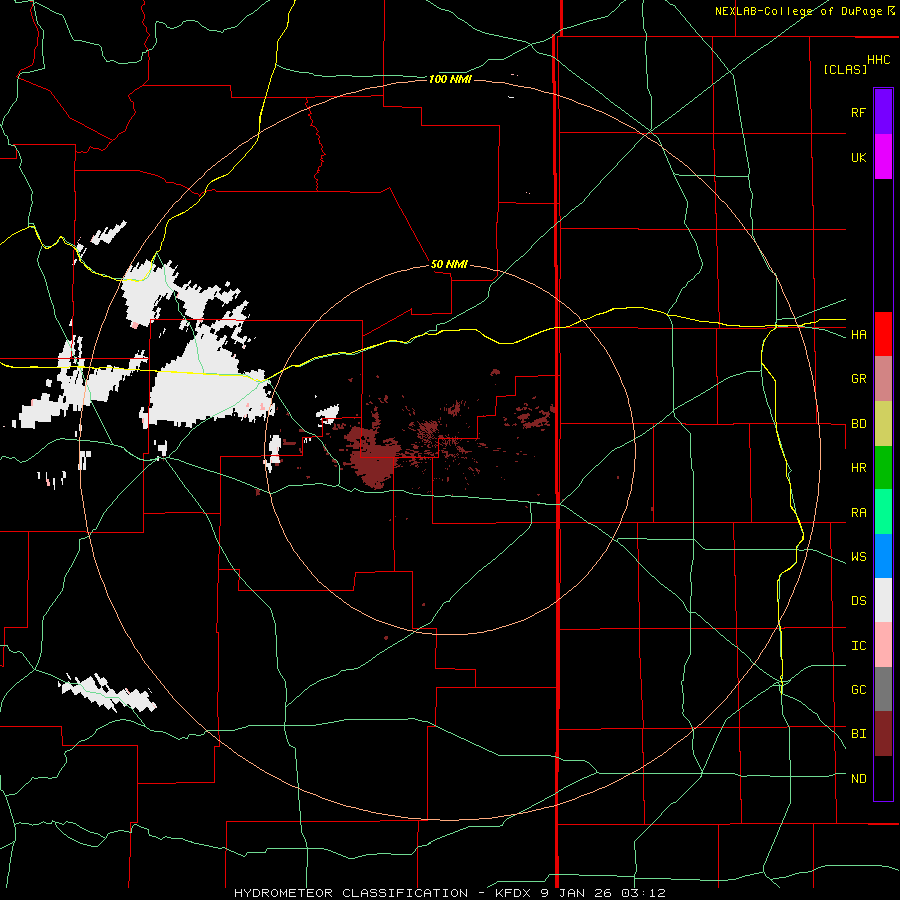Pick the RA light green swatch

(883, 512)
